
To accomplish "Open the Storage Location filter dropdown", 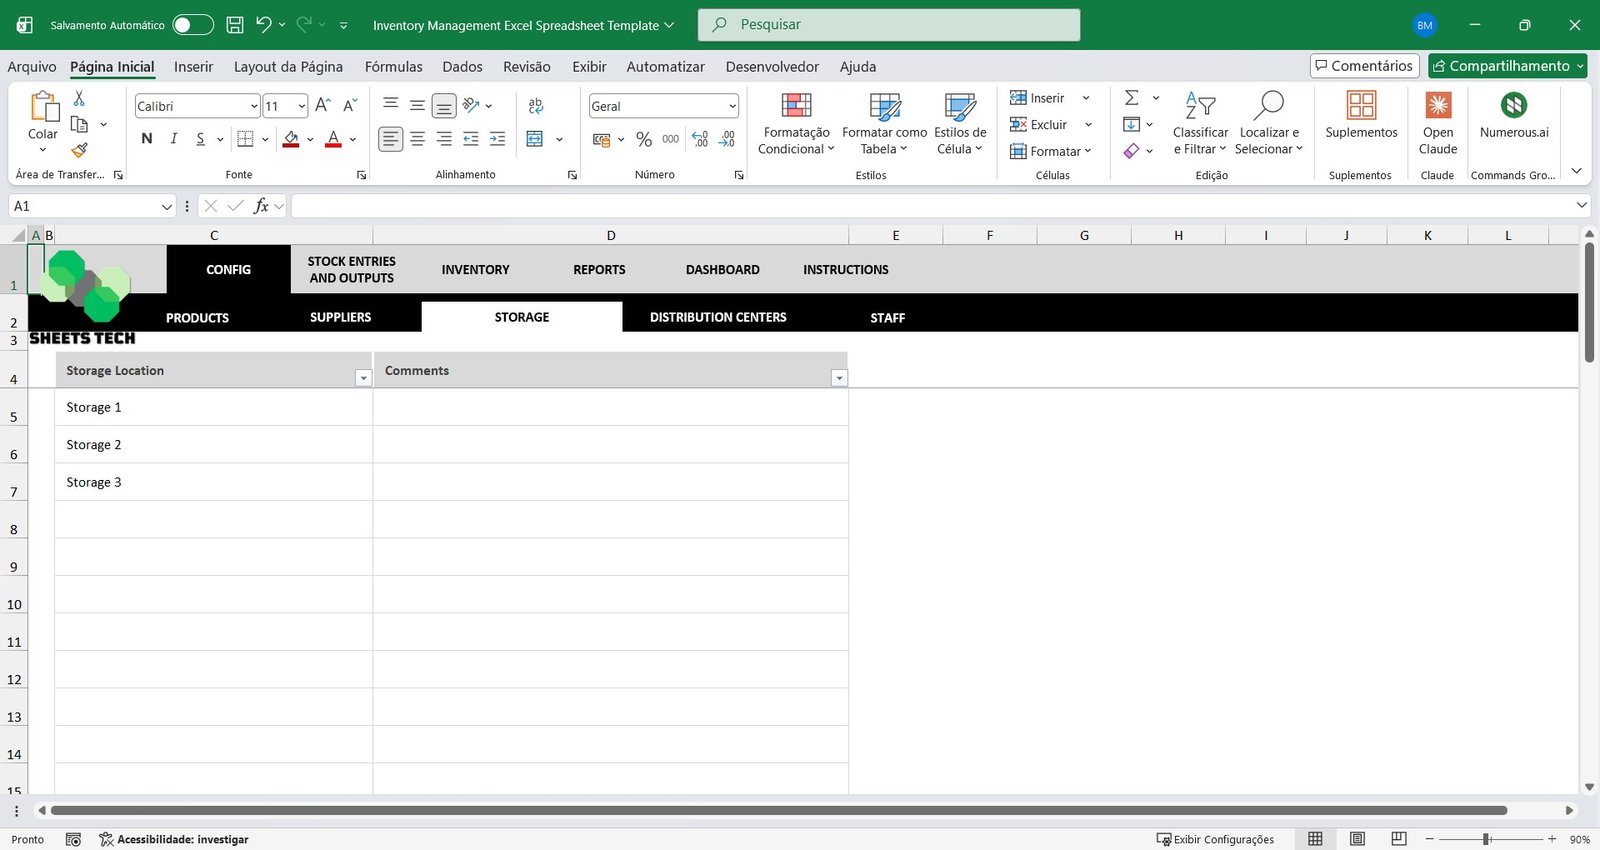I will click(x=363, y=378).
